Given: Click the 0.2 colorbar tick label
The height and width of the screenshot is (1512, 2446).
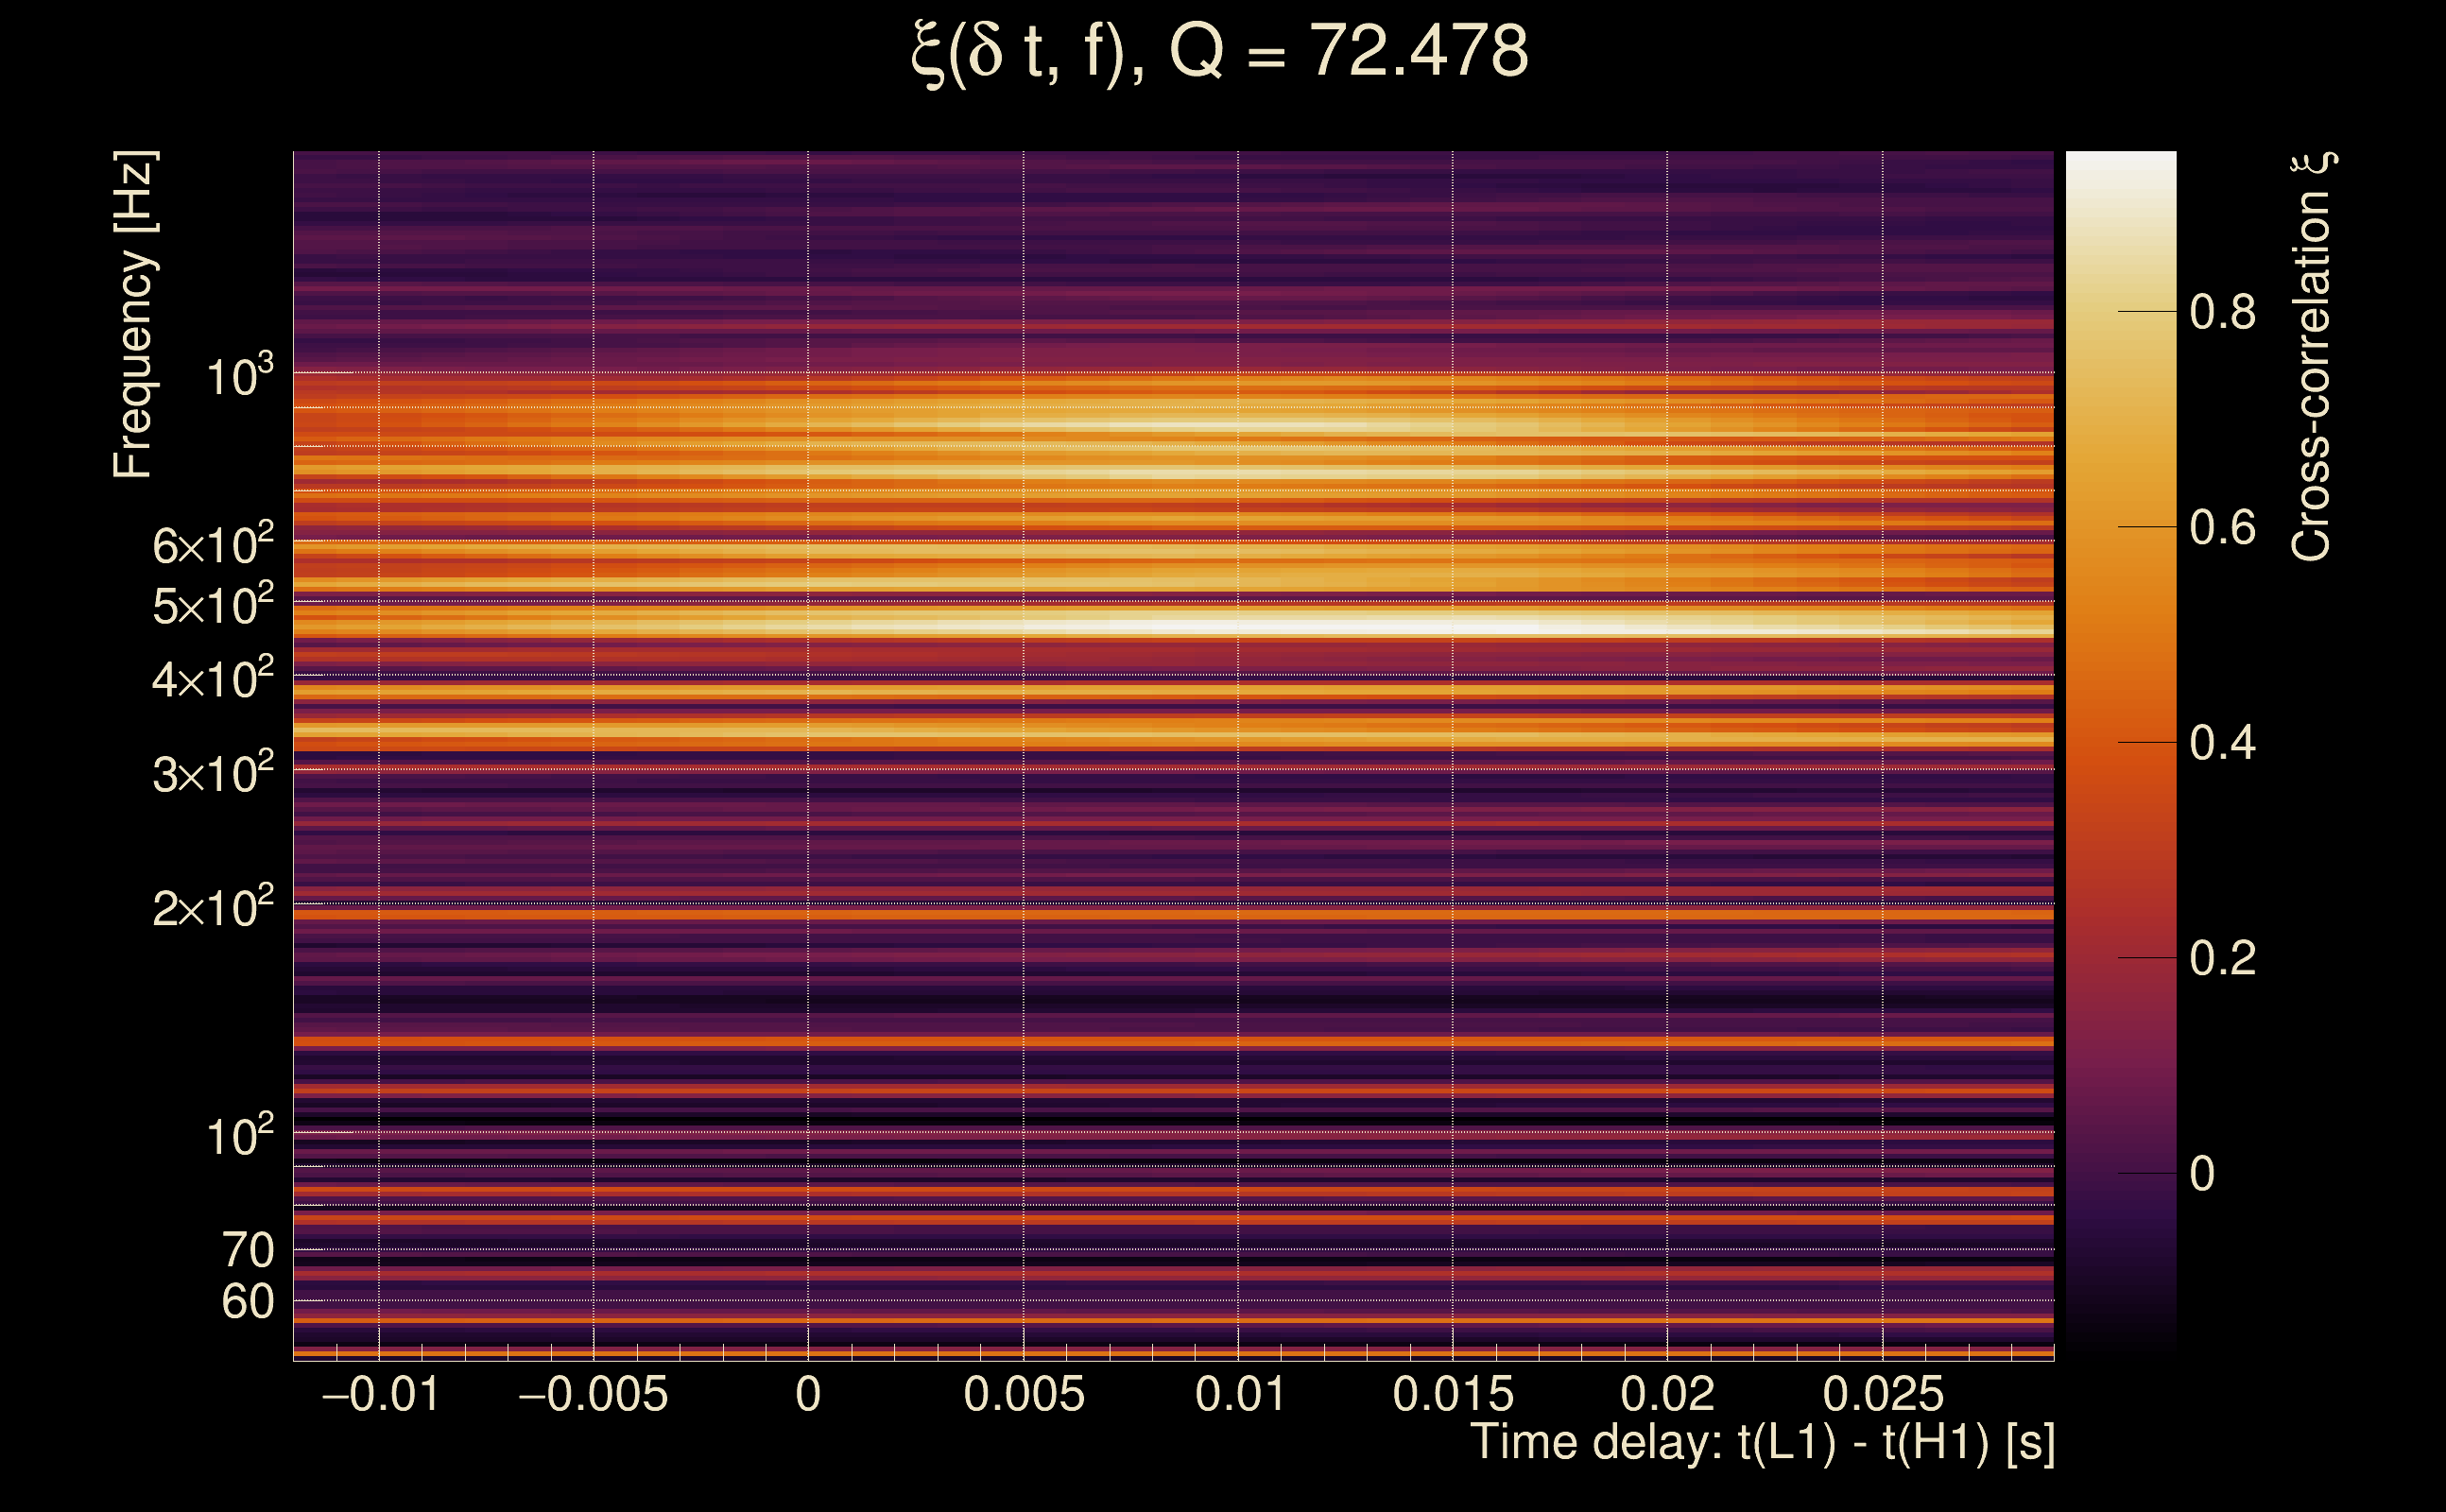Looking at the screenshot, I should coord(2222,958).
